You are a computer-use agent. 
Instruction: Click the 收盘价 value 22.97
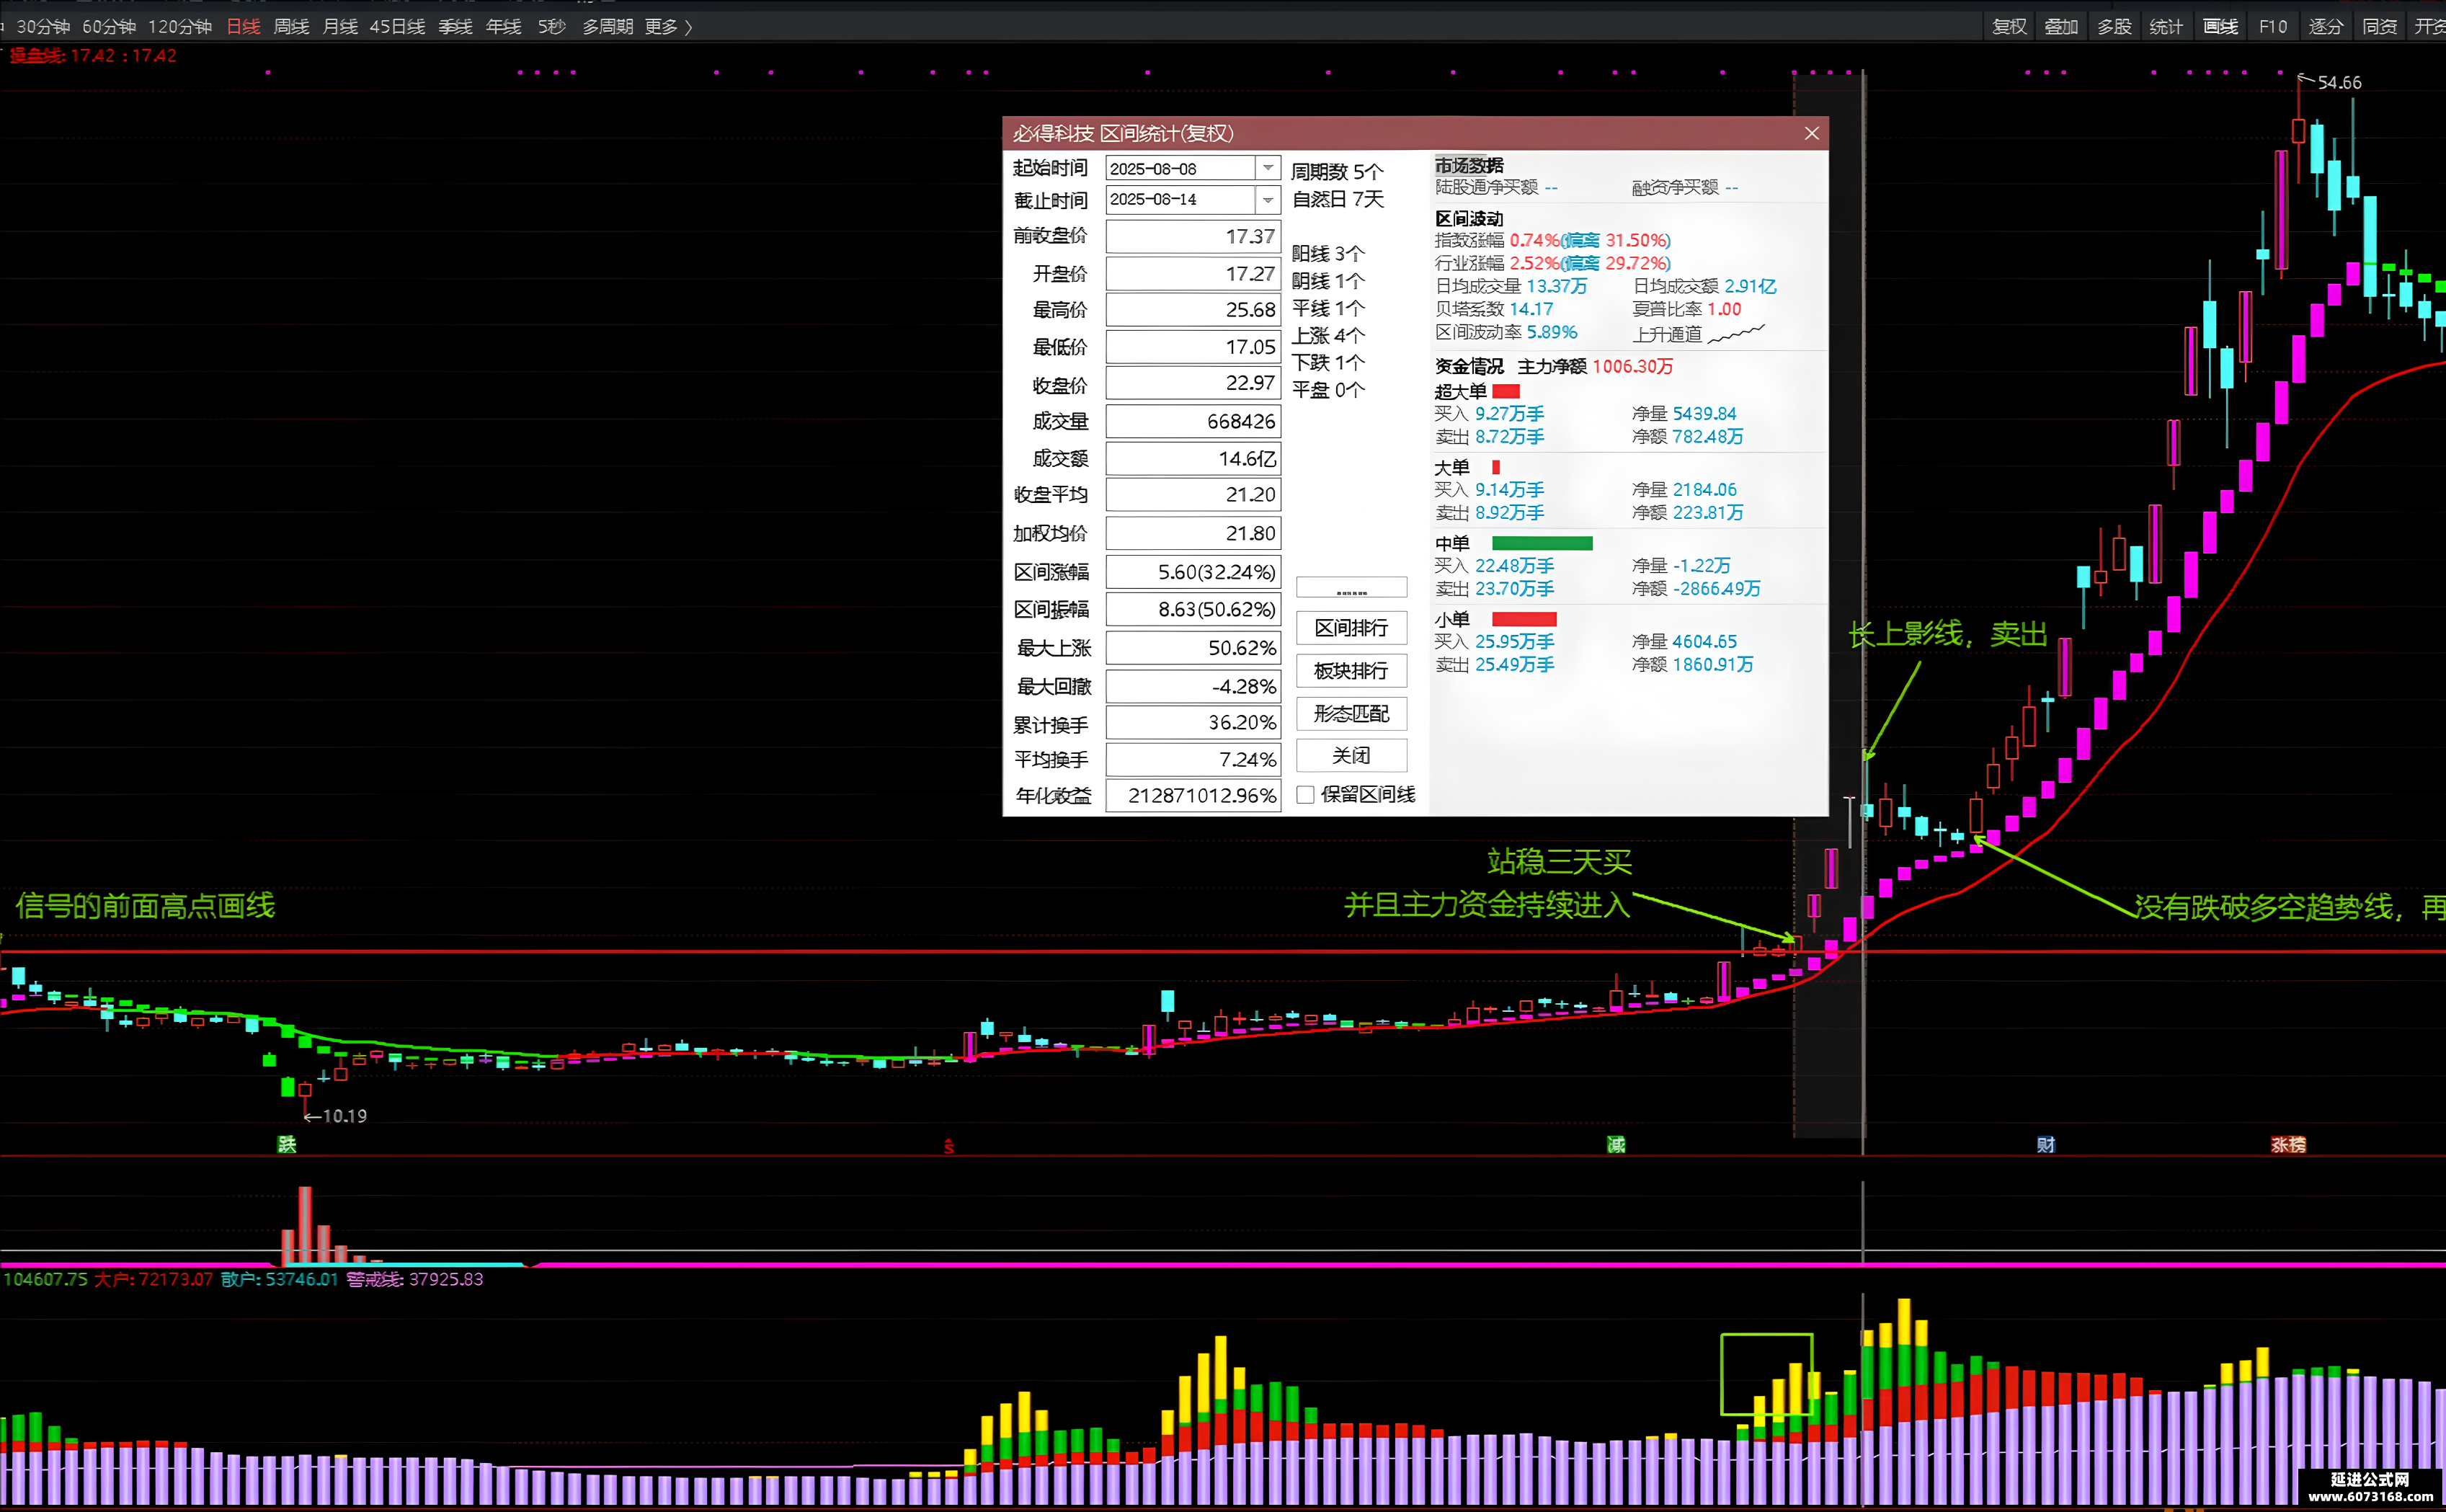pyautogui.click(x=1193, y=384)
